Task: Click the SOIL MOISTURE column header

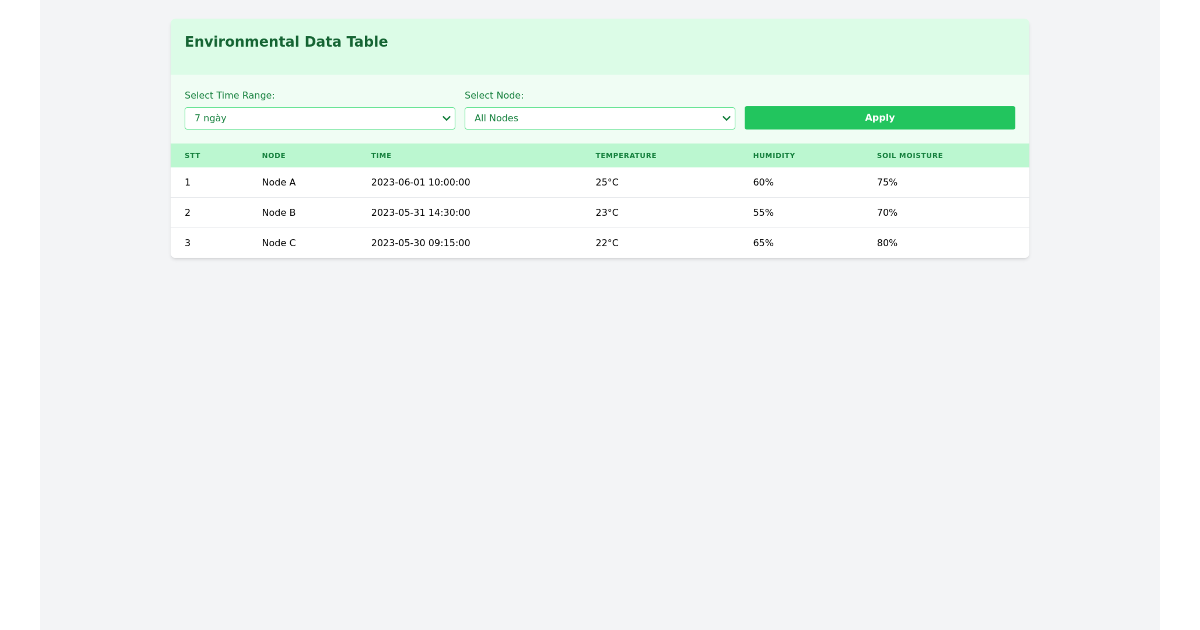Action: tap(908, 155)
